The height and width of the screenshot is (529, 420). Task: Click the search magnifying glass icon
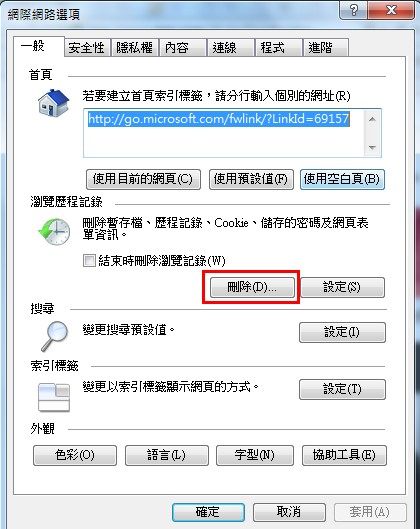pos(55,336)
